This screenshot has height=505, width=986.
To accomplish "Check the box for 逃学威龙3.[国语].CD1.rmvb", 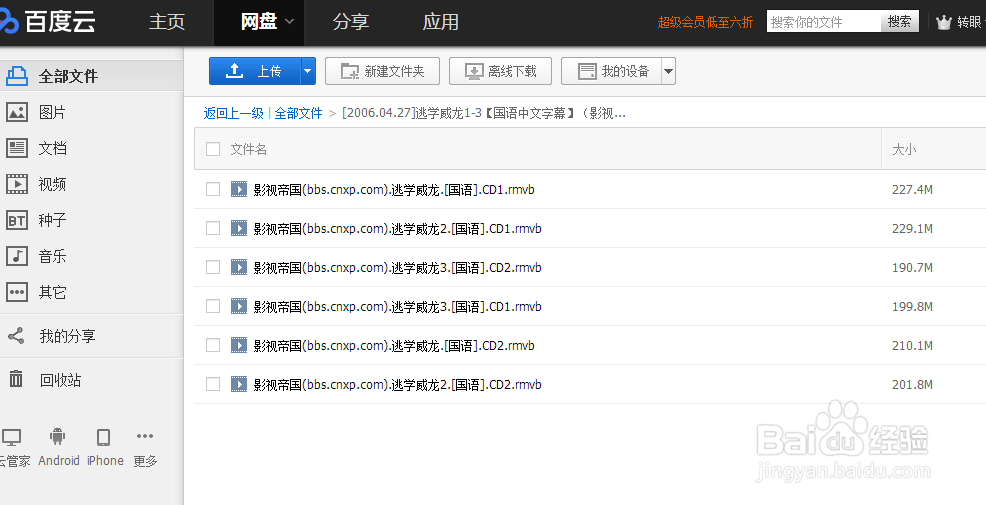I will pos(213,306).
